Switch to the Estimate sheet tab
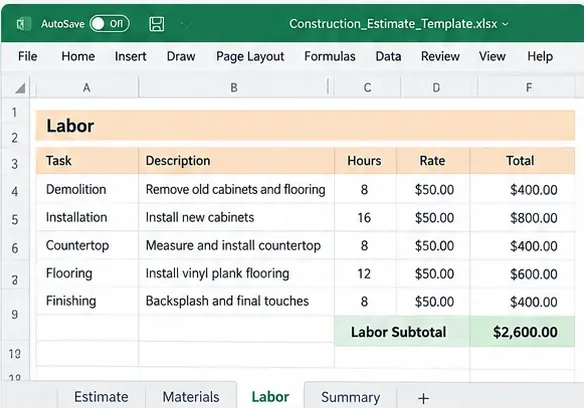 coord(101,397)
